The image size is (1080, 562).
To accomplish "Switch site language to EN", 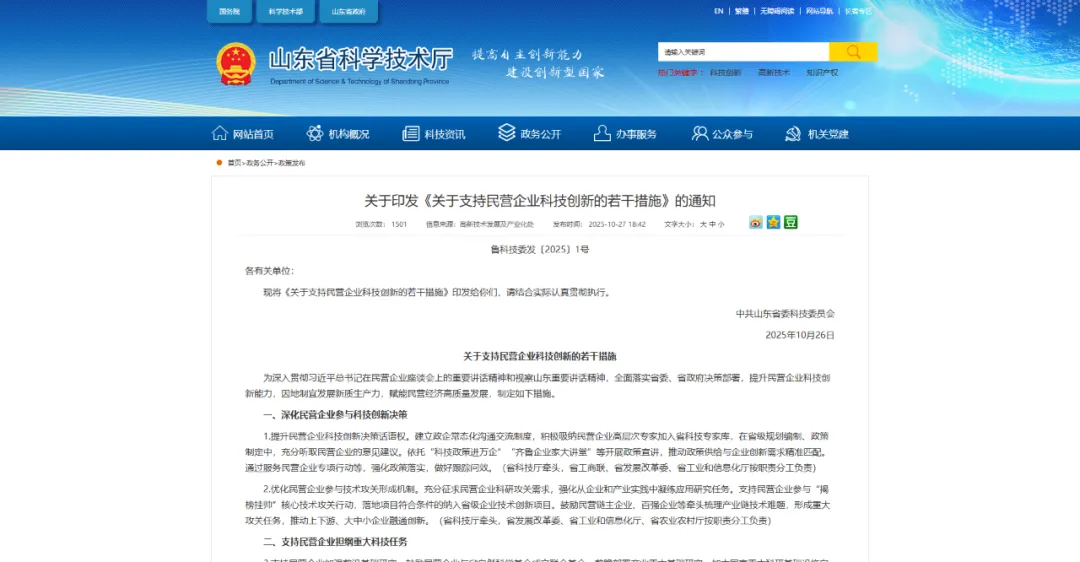I will 718,11.
